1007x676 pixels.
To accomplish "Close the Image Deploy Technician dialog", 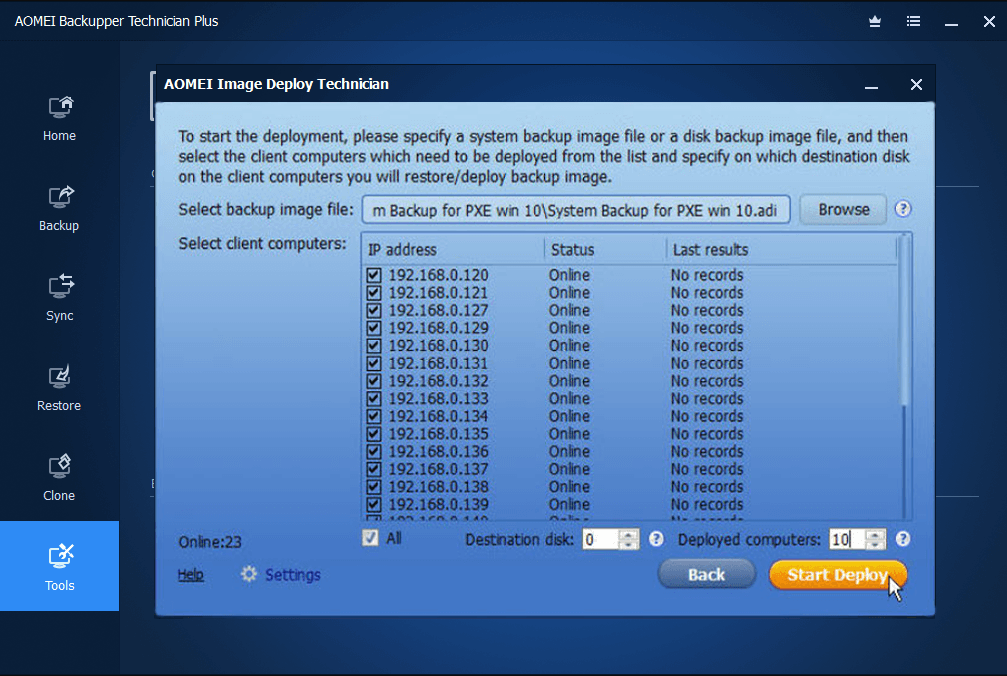I will 916,85.
